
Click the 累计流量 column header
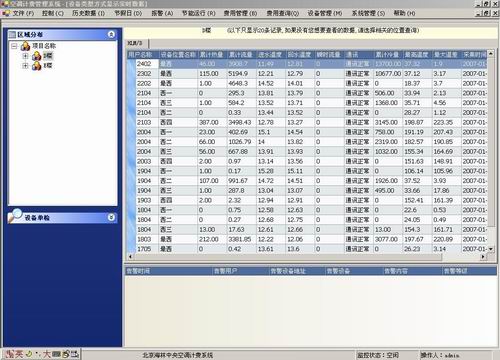point(241,55)
